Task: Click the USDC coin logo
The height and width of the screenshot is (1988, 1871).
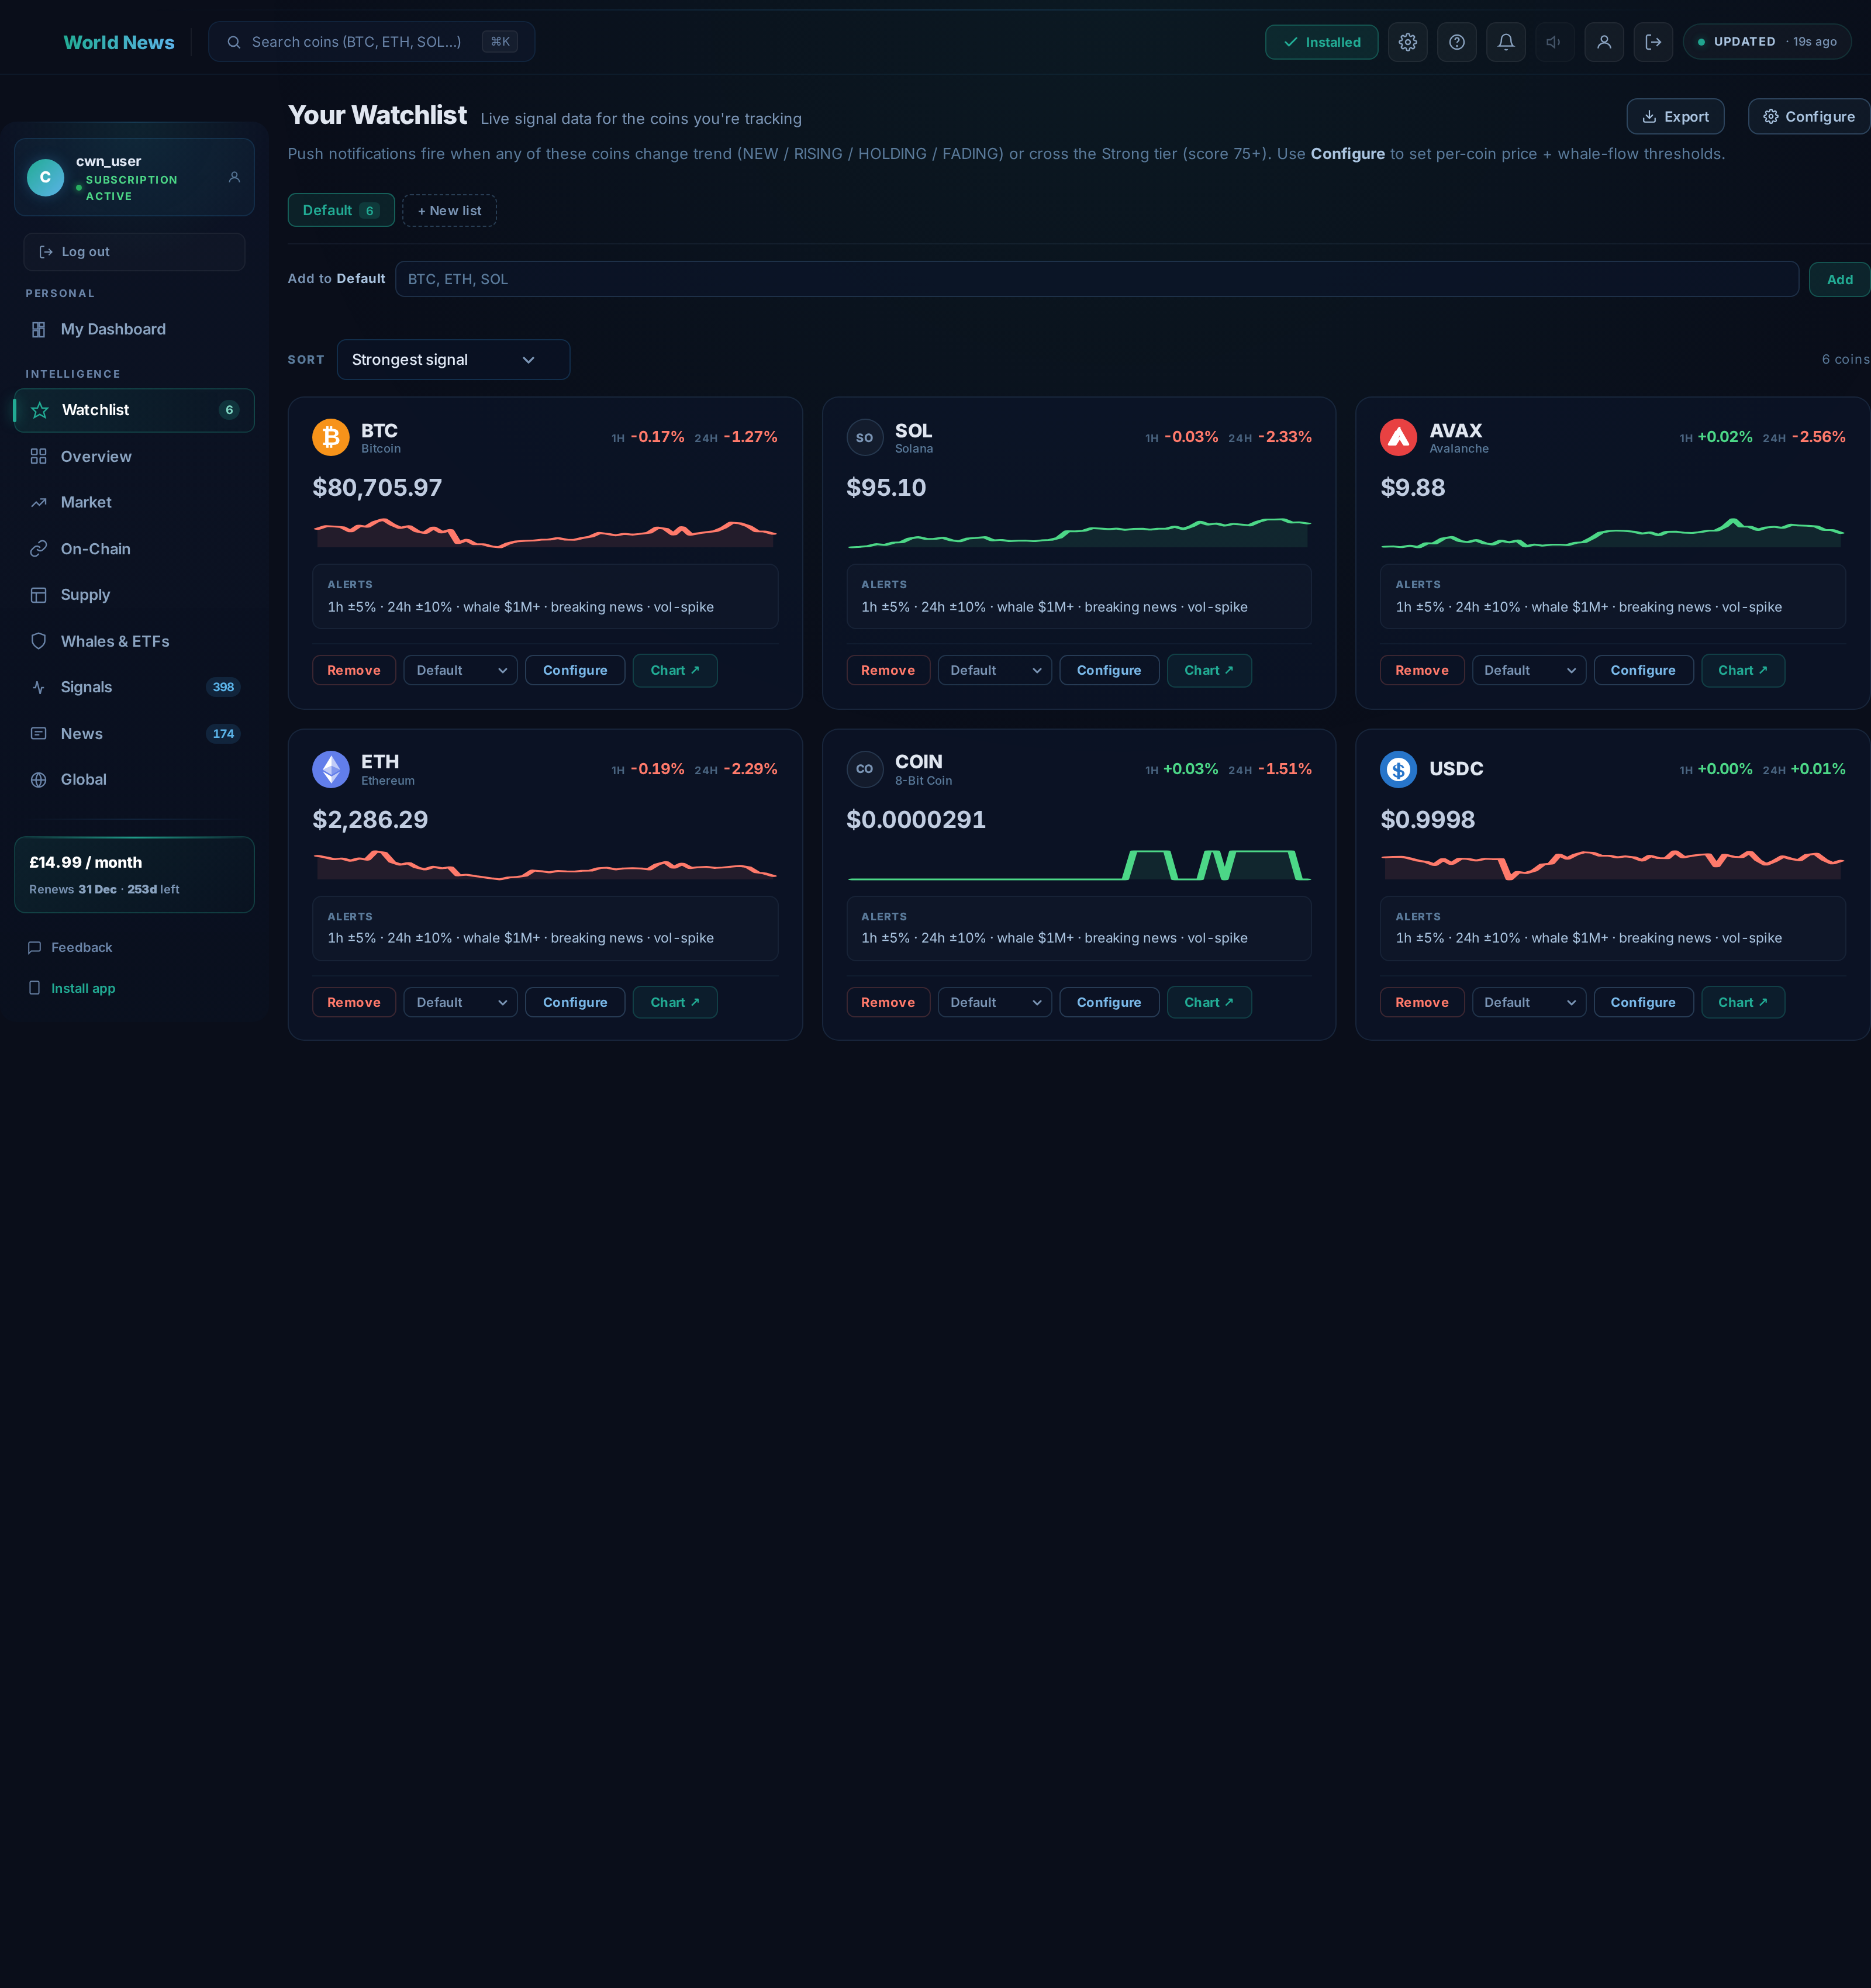Action: (x=1398, y=769)
